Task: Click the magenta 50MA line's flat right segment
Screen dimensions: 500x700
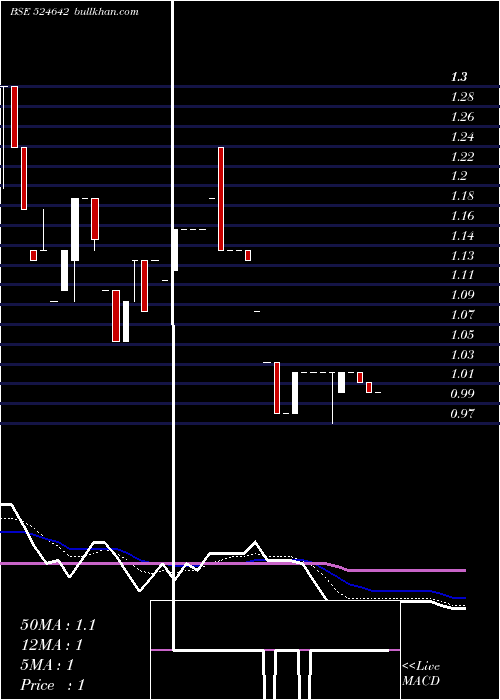Action: pyautogui.click(x=406, y=571)
